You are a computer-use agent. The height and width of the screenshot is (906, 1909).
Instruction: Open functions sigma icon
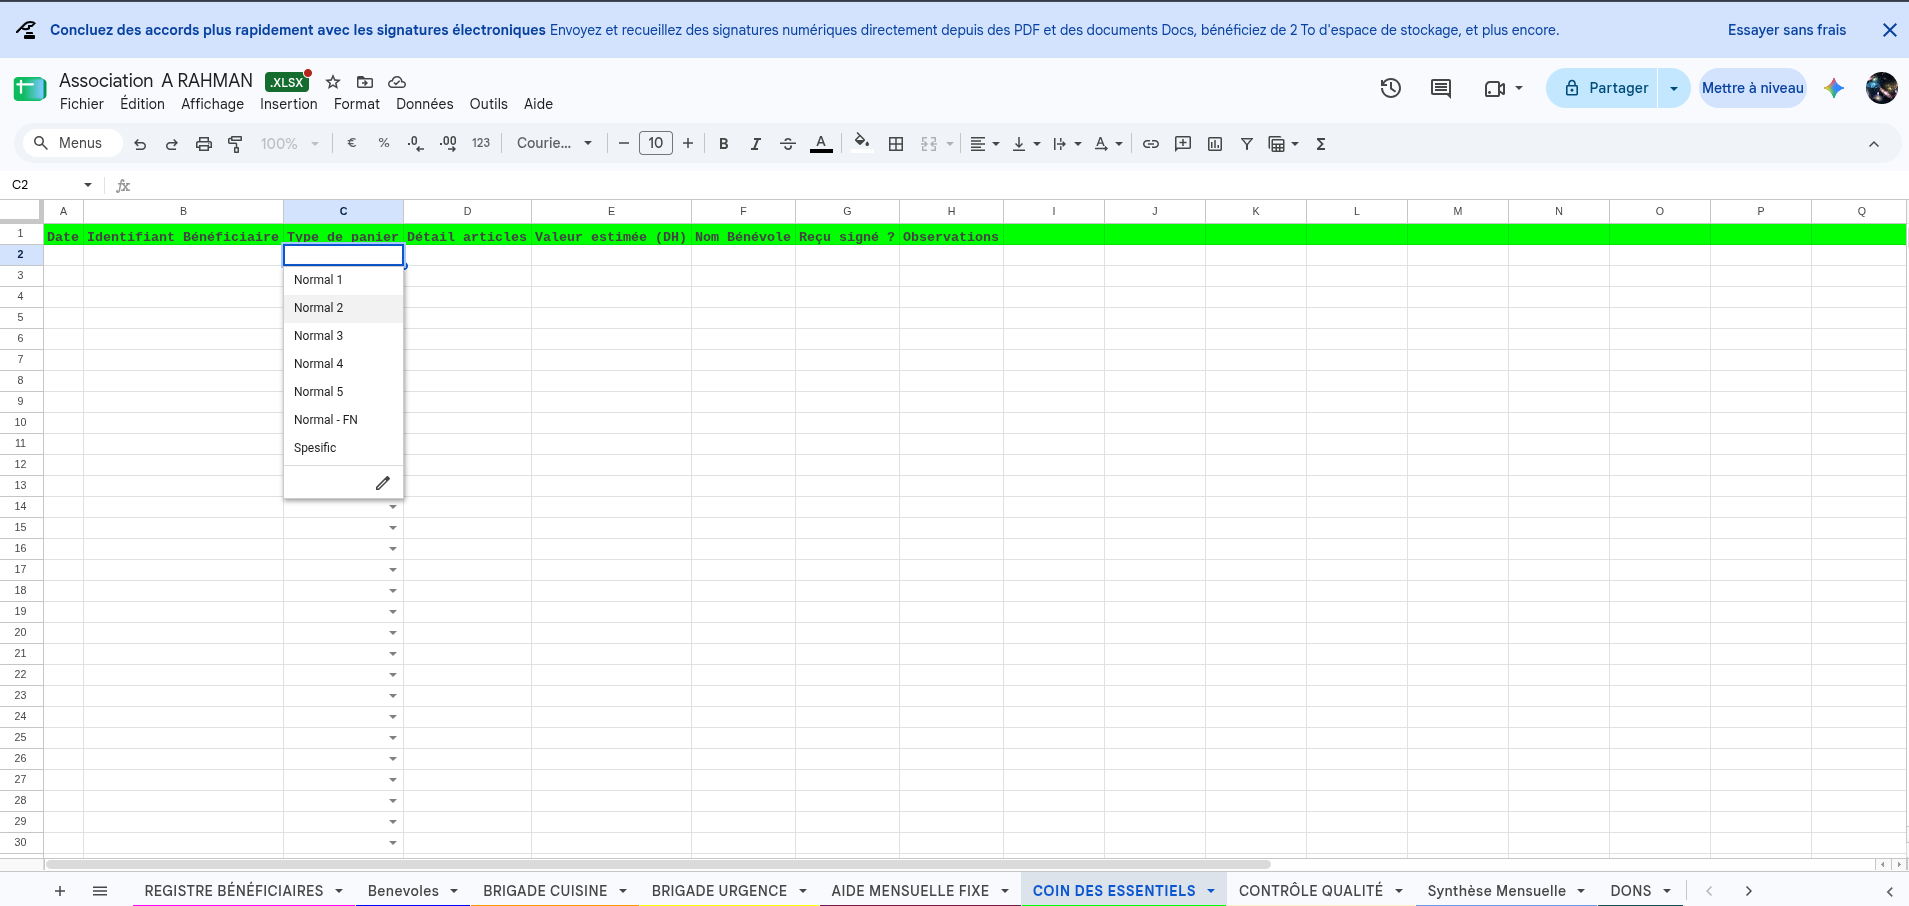1321,144
